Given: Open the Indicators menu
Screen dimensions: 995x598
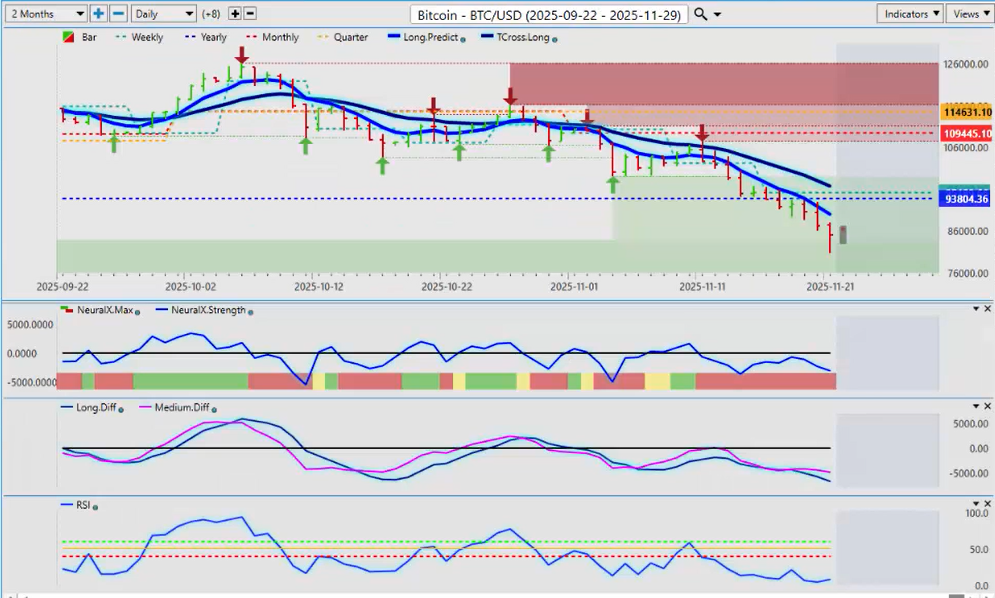Looking at the screenshot, I should coord(910,14).
